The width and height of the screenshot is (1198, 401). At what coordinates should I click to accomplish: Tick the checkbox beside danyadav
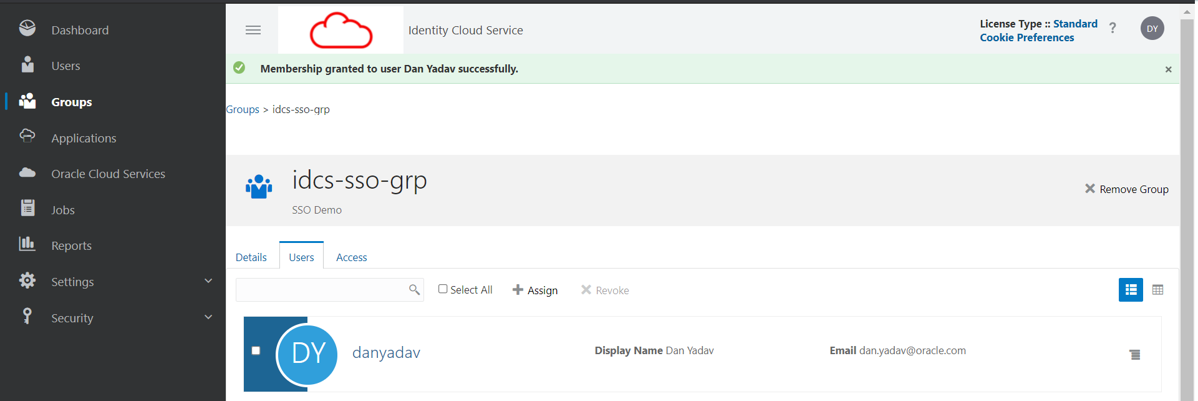pos(256,350)
